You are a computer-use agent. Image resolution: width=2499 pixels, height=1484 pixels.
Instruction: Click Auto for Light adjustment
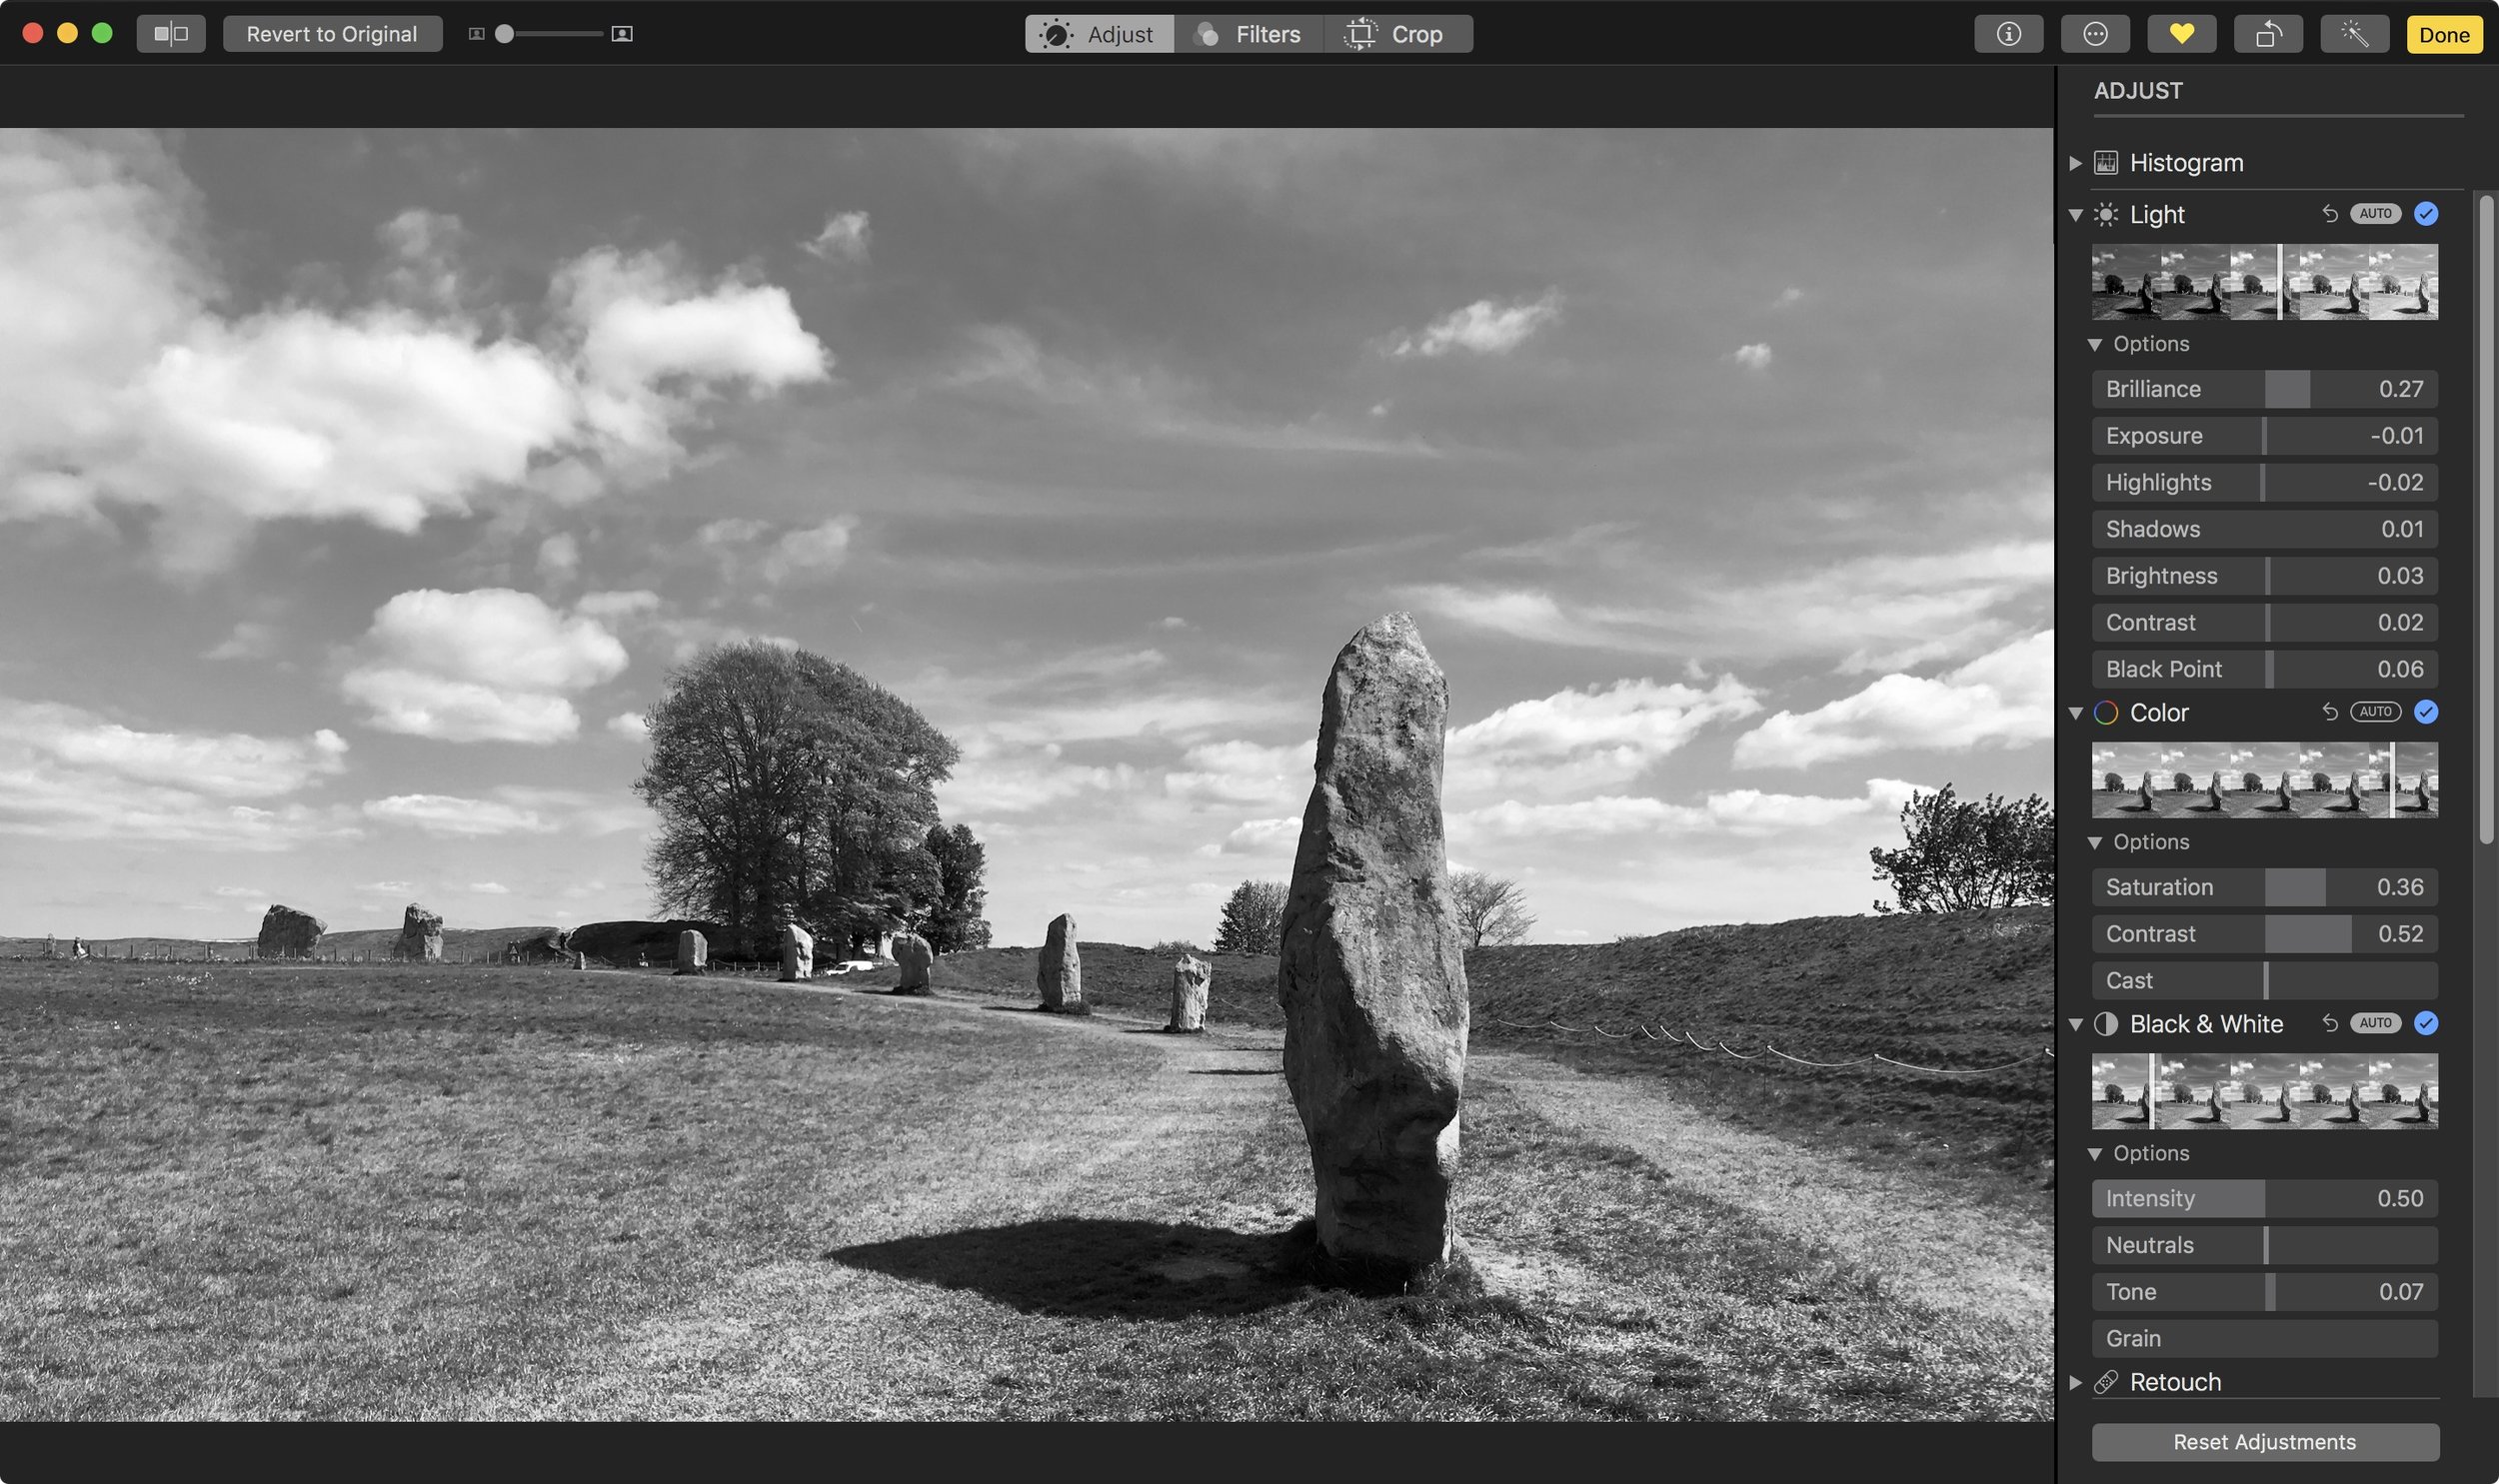(2375, 213)
